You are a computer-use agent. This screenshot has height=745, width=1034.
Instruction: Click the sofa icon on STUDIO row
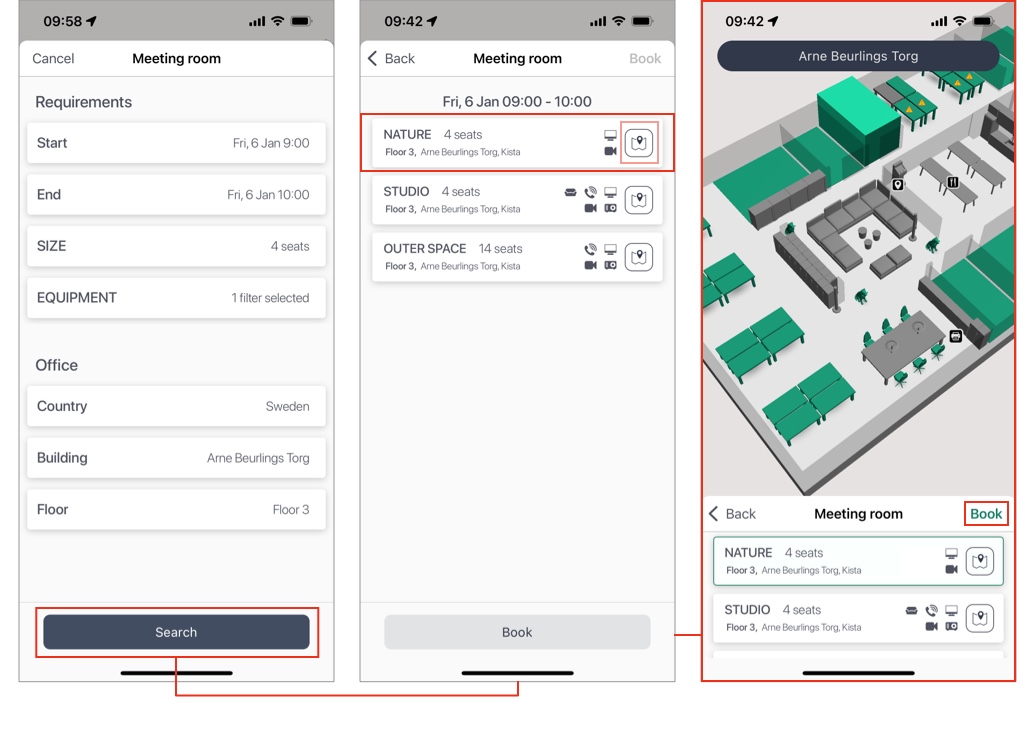[x=570, y=192]
